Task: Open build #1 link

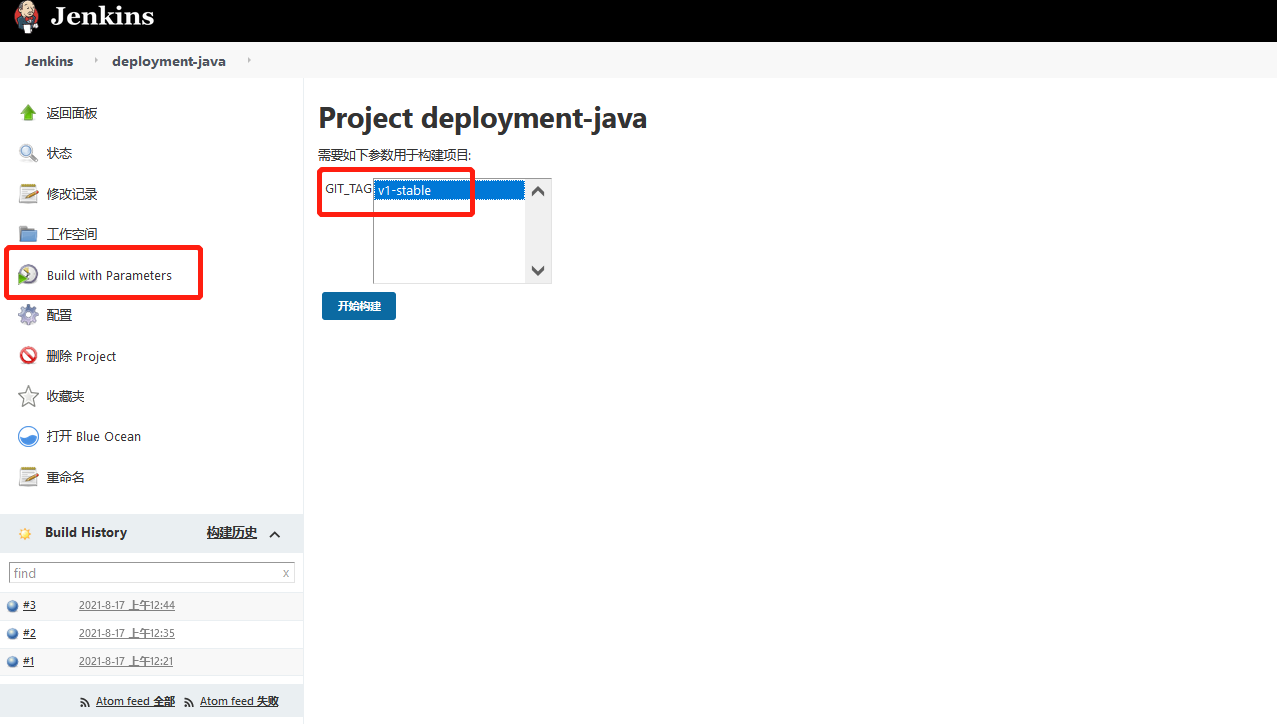Action: coord(28,661)
